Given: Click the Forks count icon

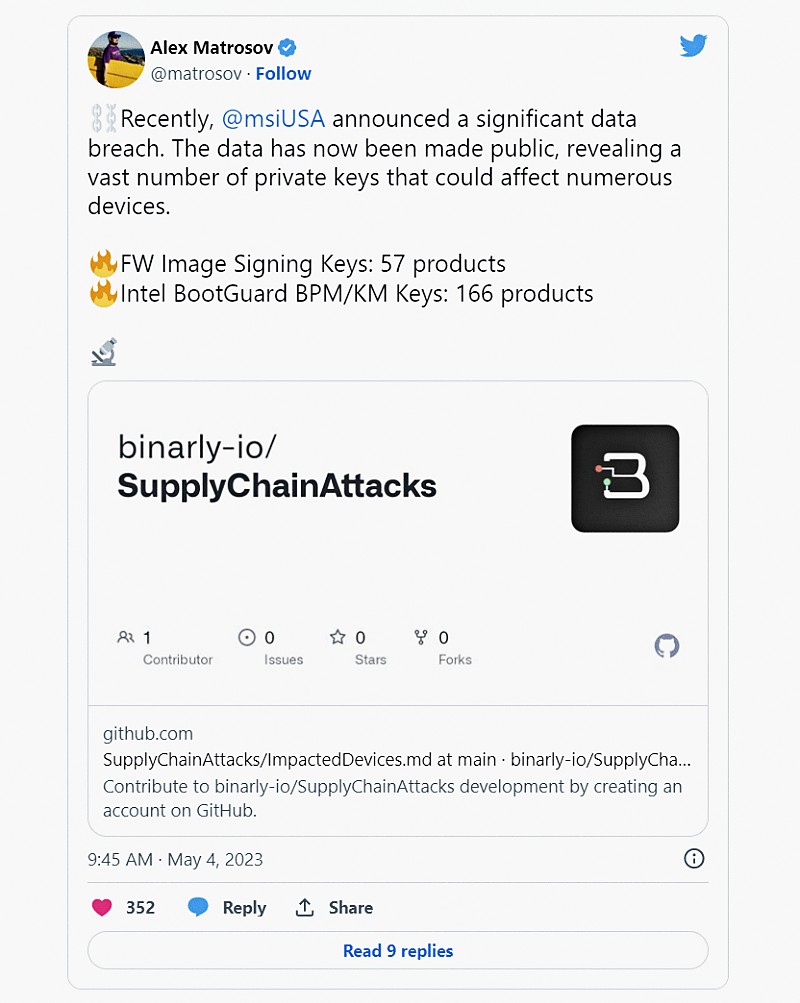Looking at the screenshot, I should 421,637.
